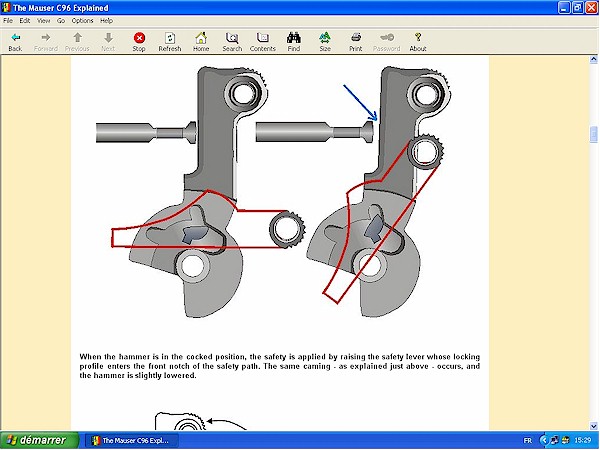Click the paragraph about the cocked hammer
600x450 pixels.
click(279, 366)
